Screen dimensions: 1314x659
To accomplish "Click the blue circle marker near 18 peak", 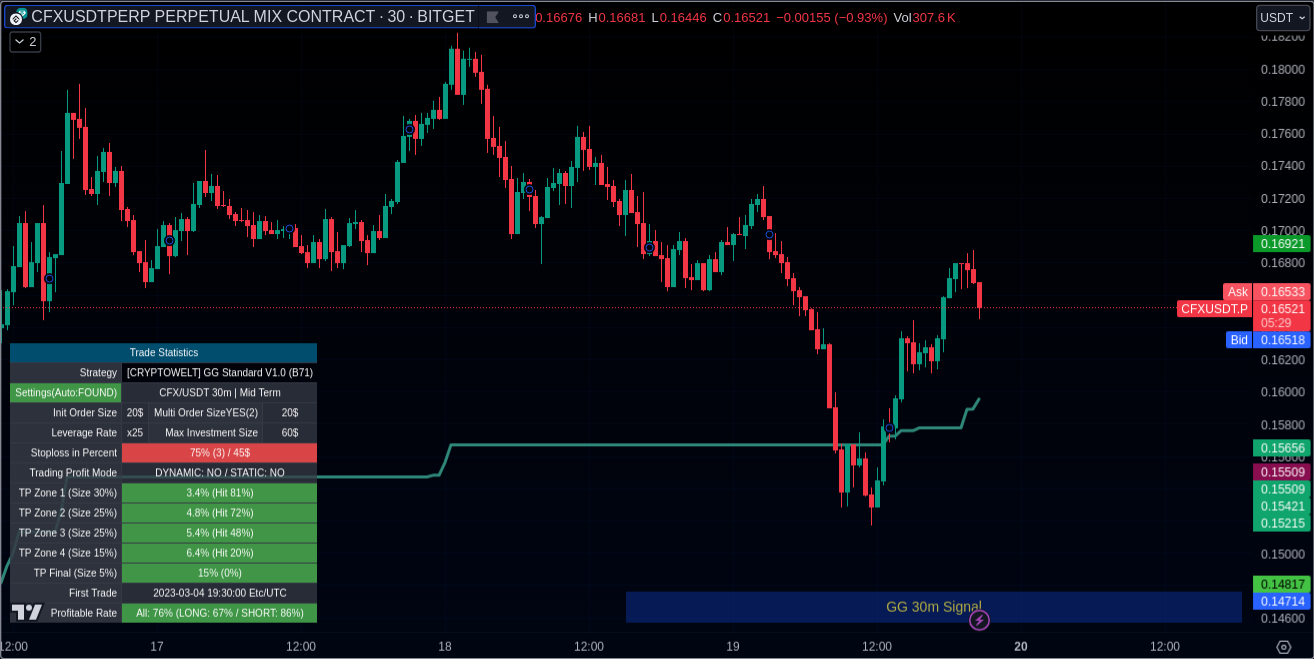I will [409, 129].
